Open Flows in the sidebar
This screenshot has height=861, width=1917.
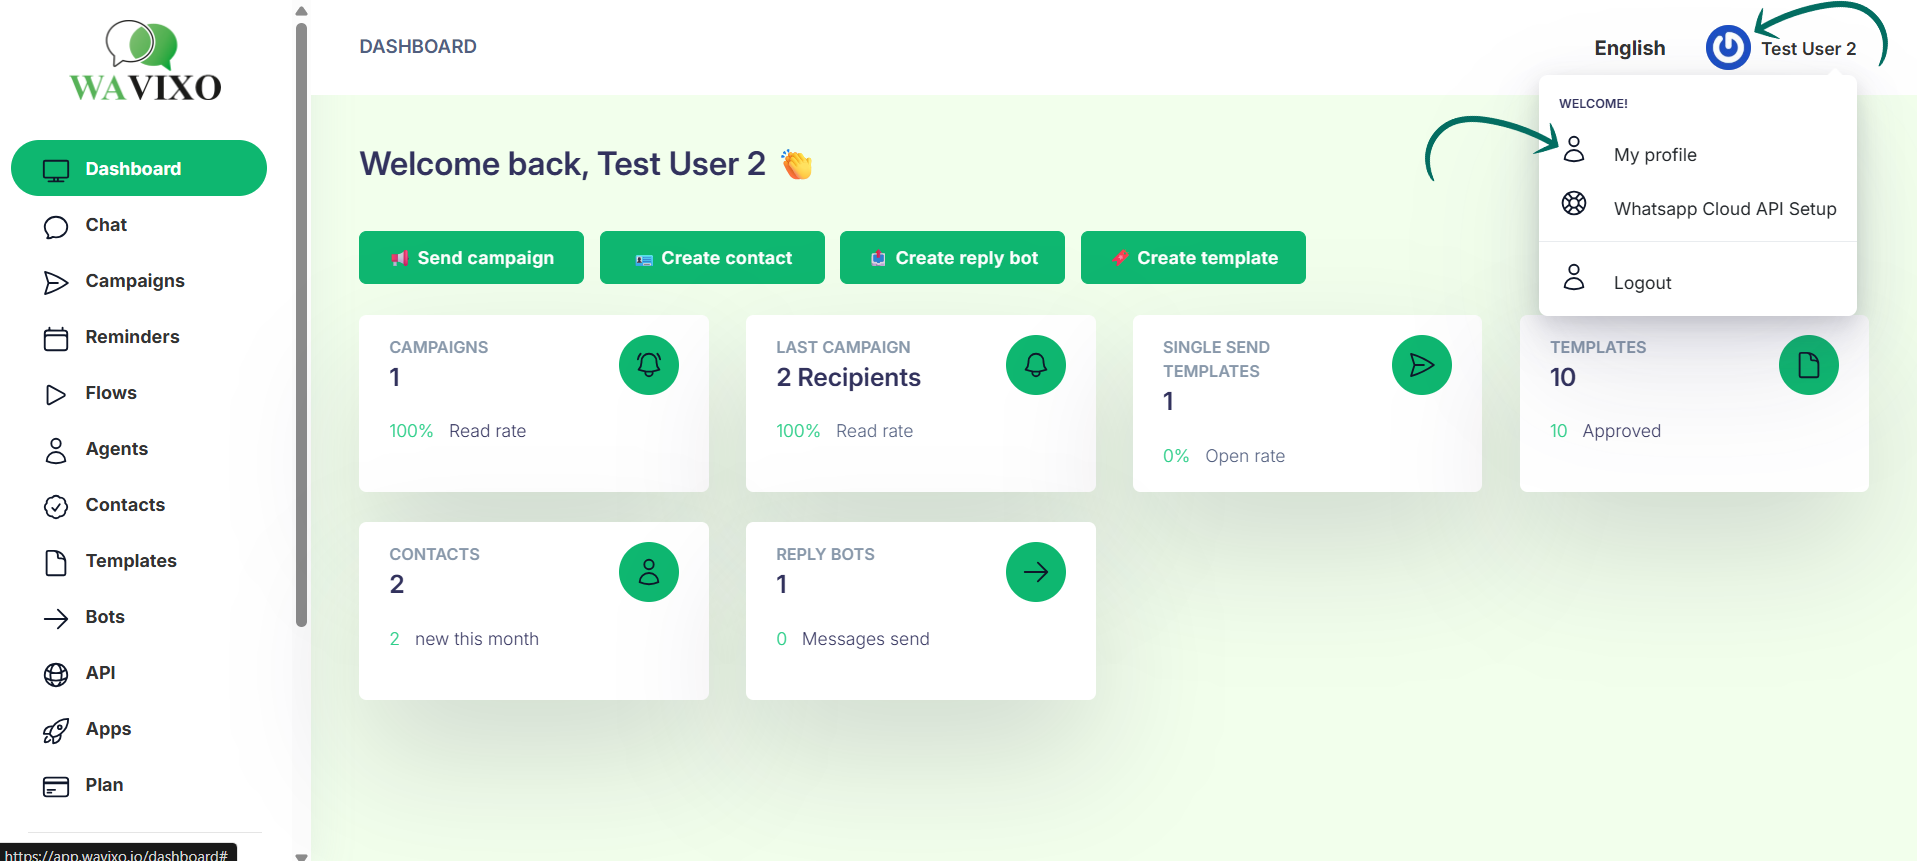(110, 393)
